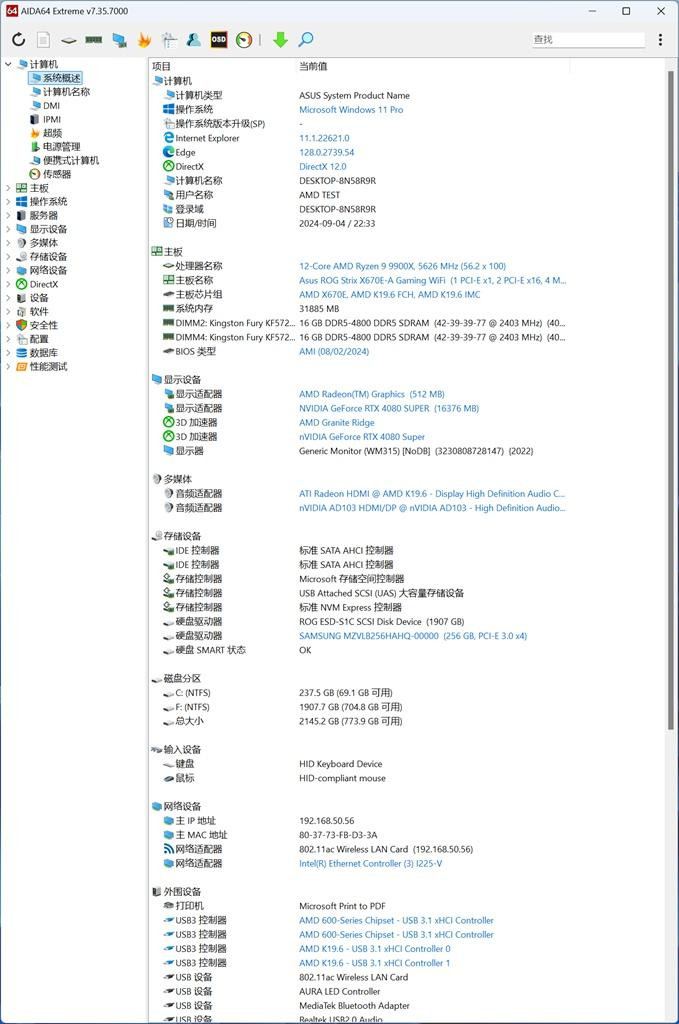Select the 键盘 HID Keyboard Device row

coord(359,763)
